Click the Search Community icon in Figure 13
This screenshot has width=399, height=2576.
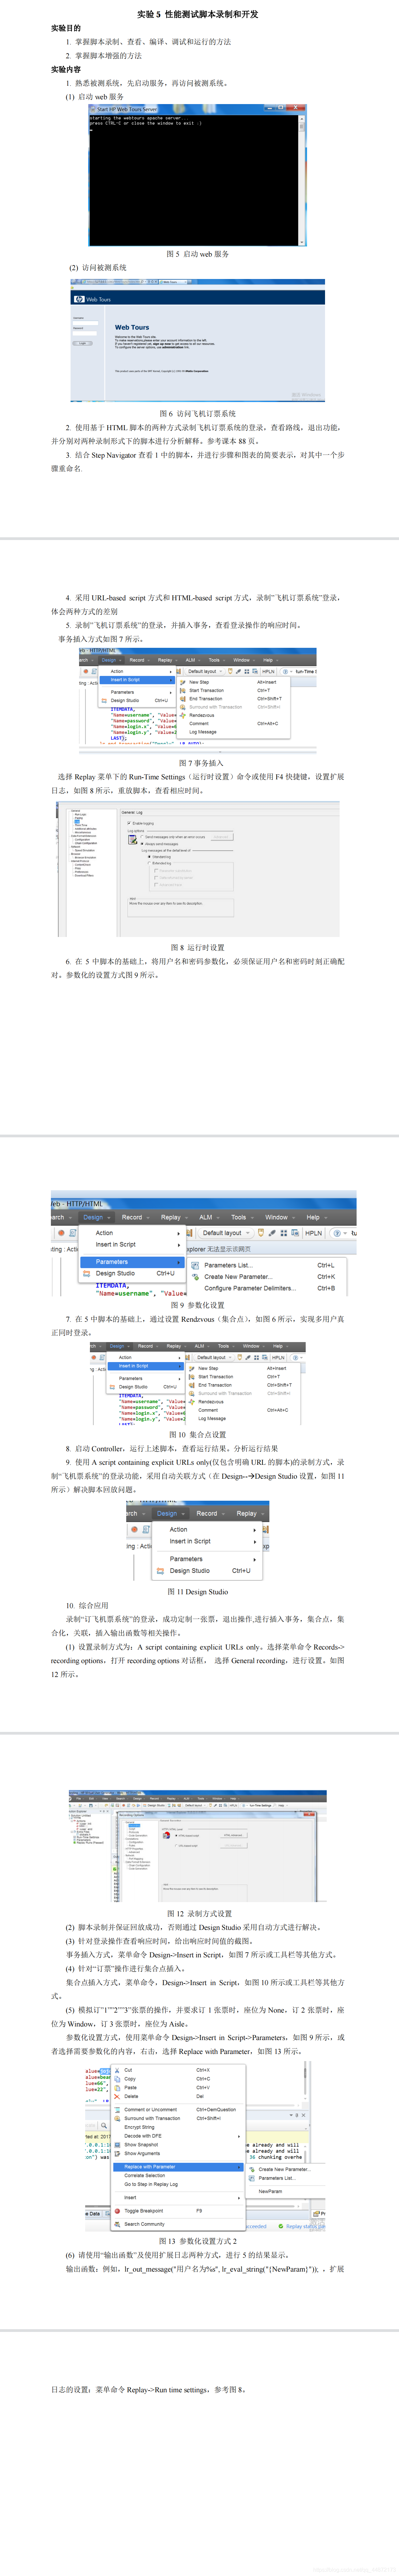(x=117, y=2224)
